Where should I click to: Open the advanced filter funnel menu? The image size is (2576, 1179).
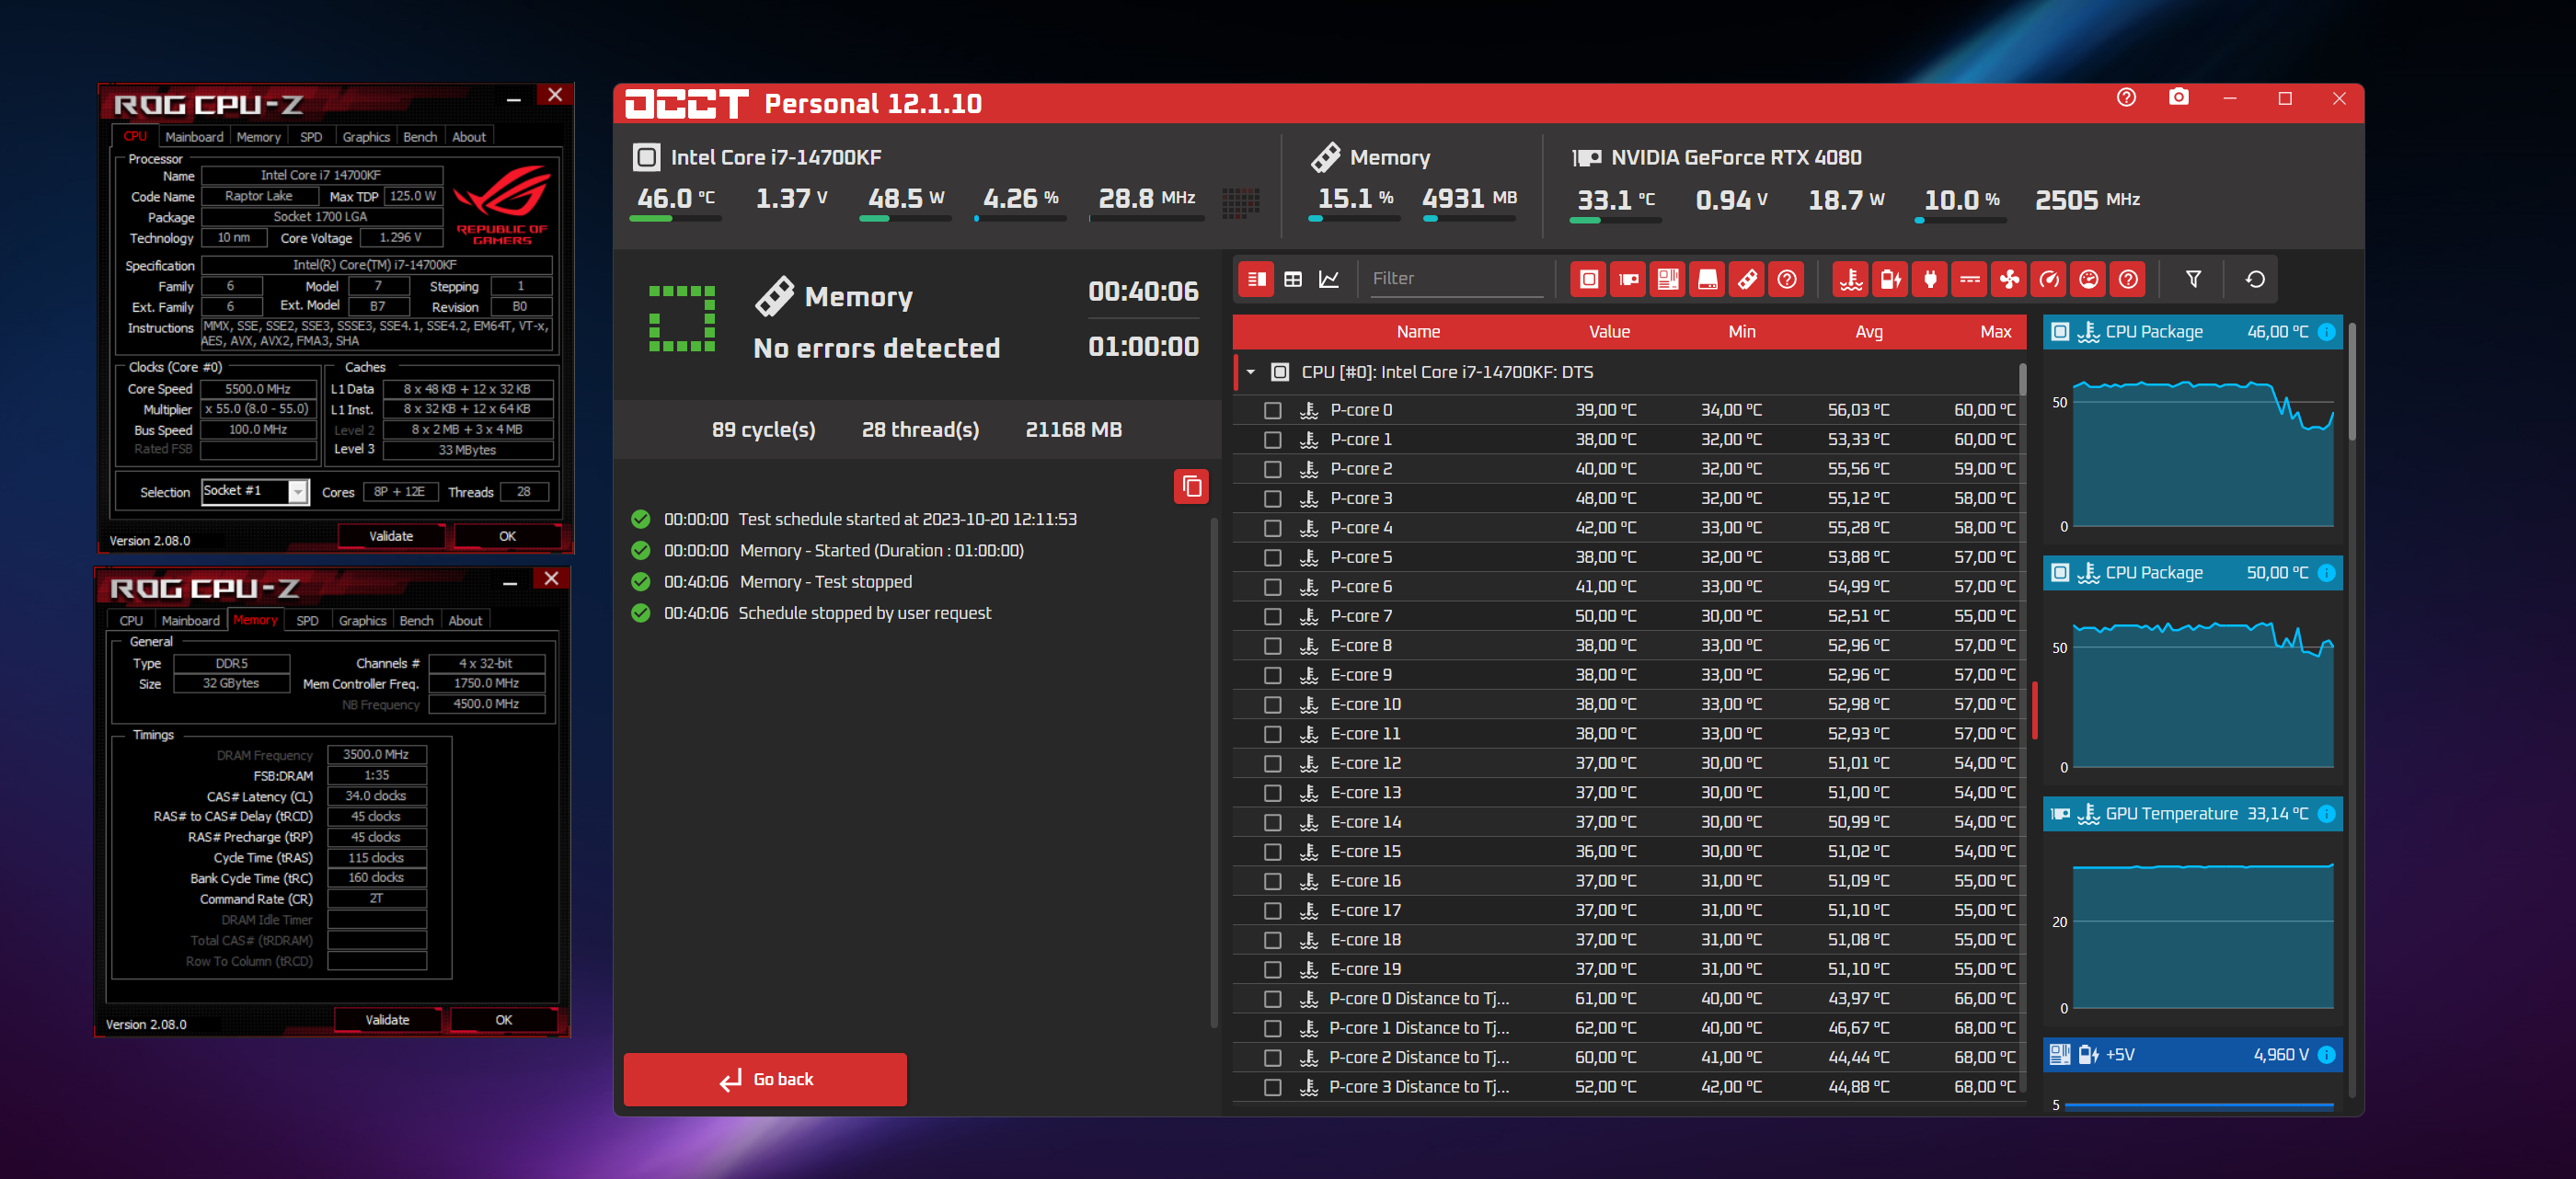2193,279
